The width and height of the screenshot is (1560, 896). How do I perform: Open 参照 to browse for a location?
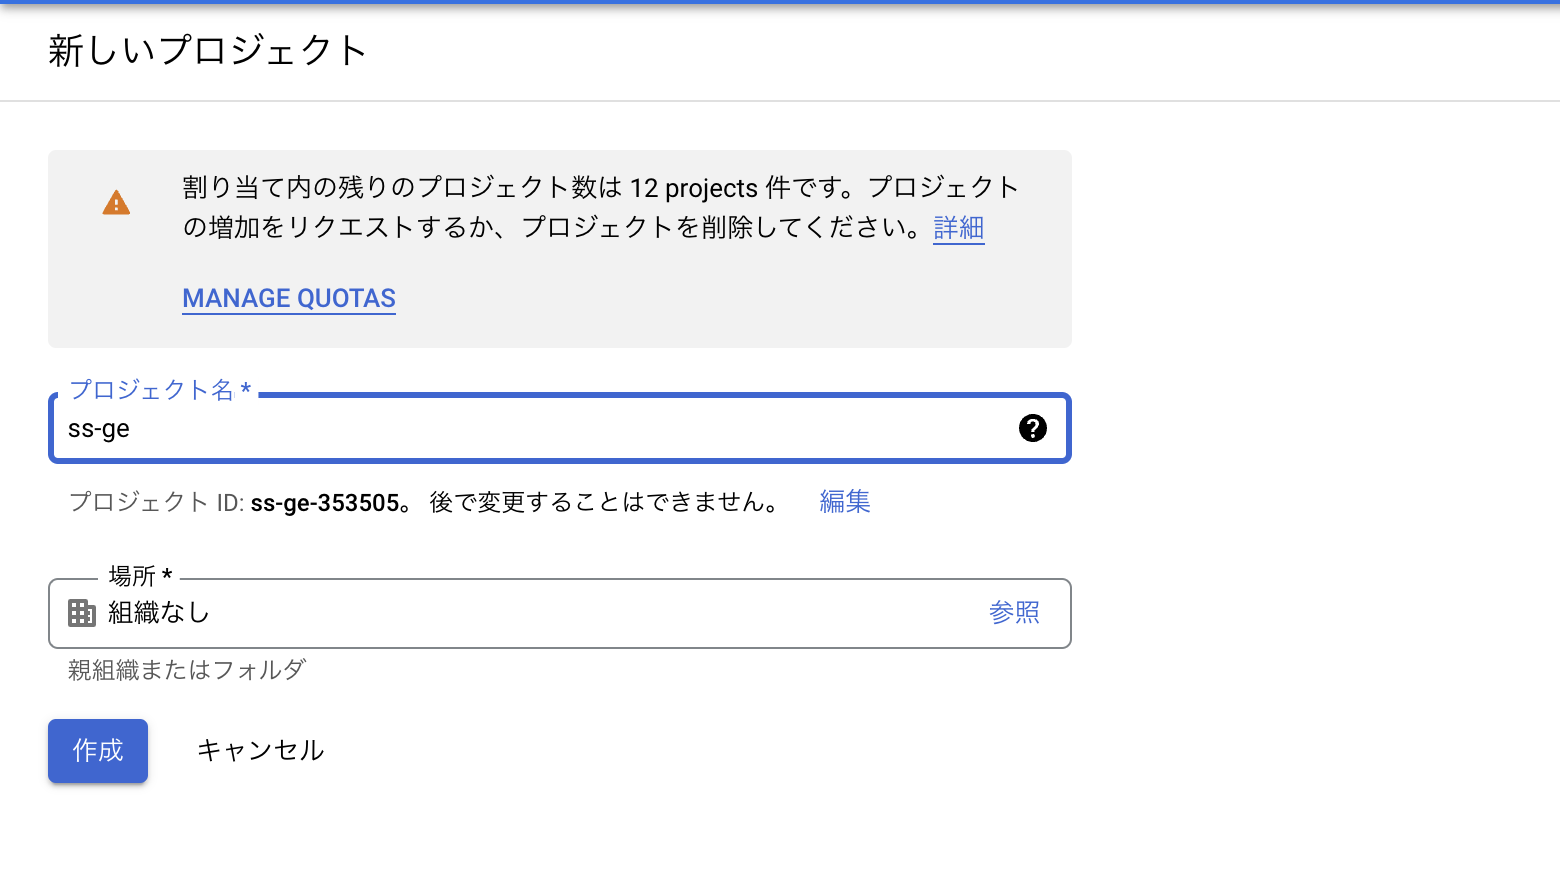point(1013,612)
